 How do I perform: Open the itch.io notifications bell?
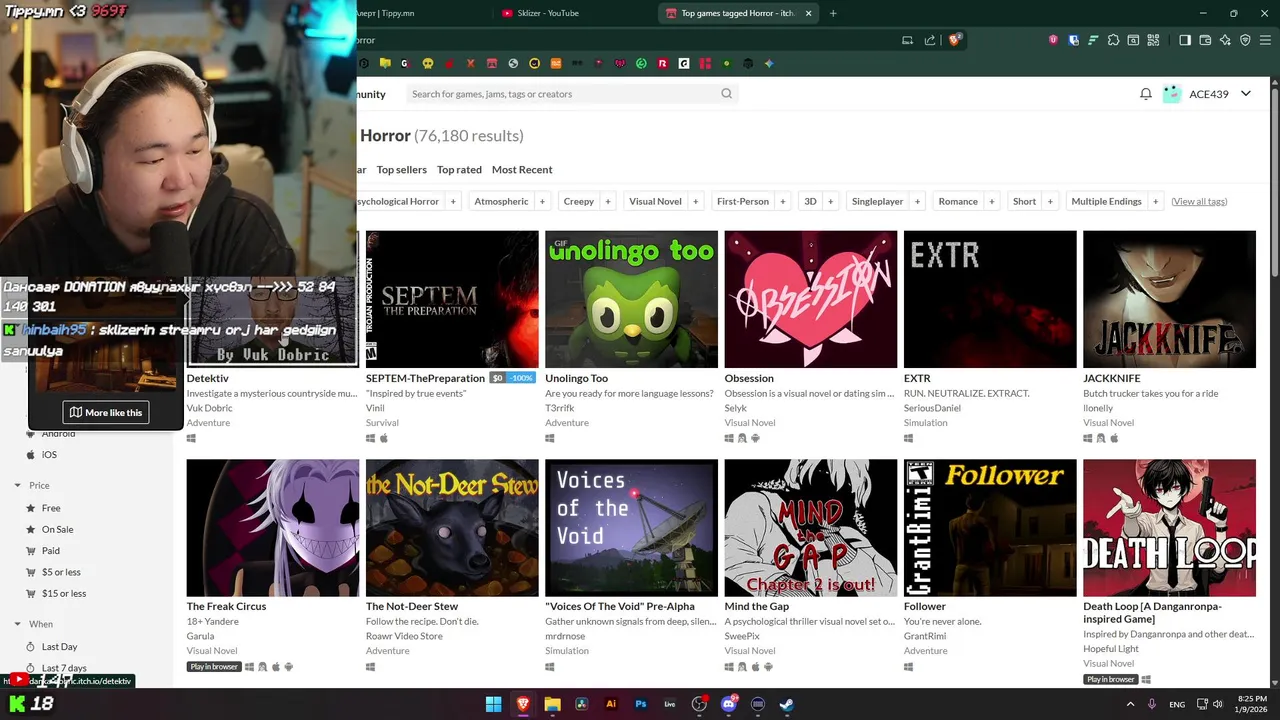pos(1145,94)
